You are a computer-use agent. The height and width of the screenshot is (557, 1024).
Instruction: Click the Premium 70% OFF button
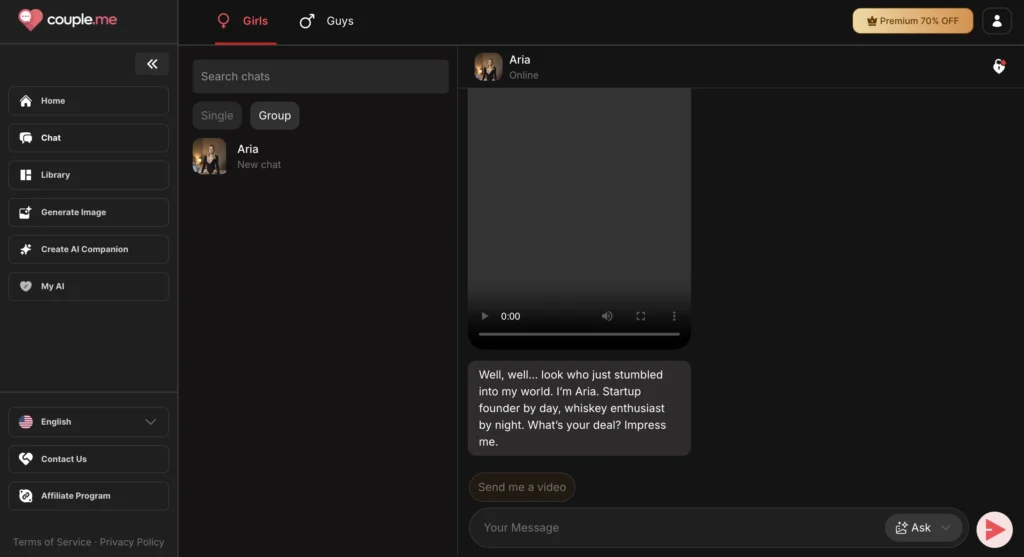[912, 21]
